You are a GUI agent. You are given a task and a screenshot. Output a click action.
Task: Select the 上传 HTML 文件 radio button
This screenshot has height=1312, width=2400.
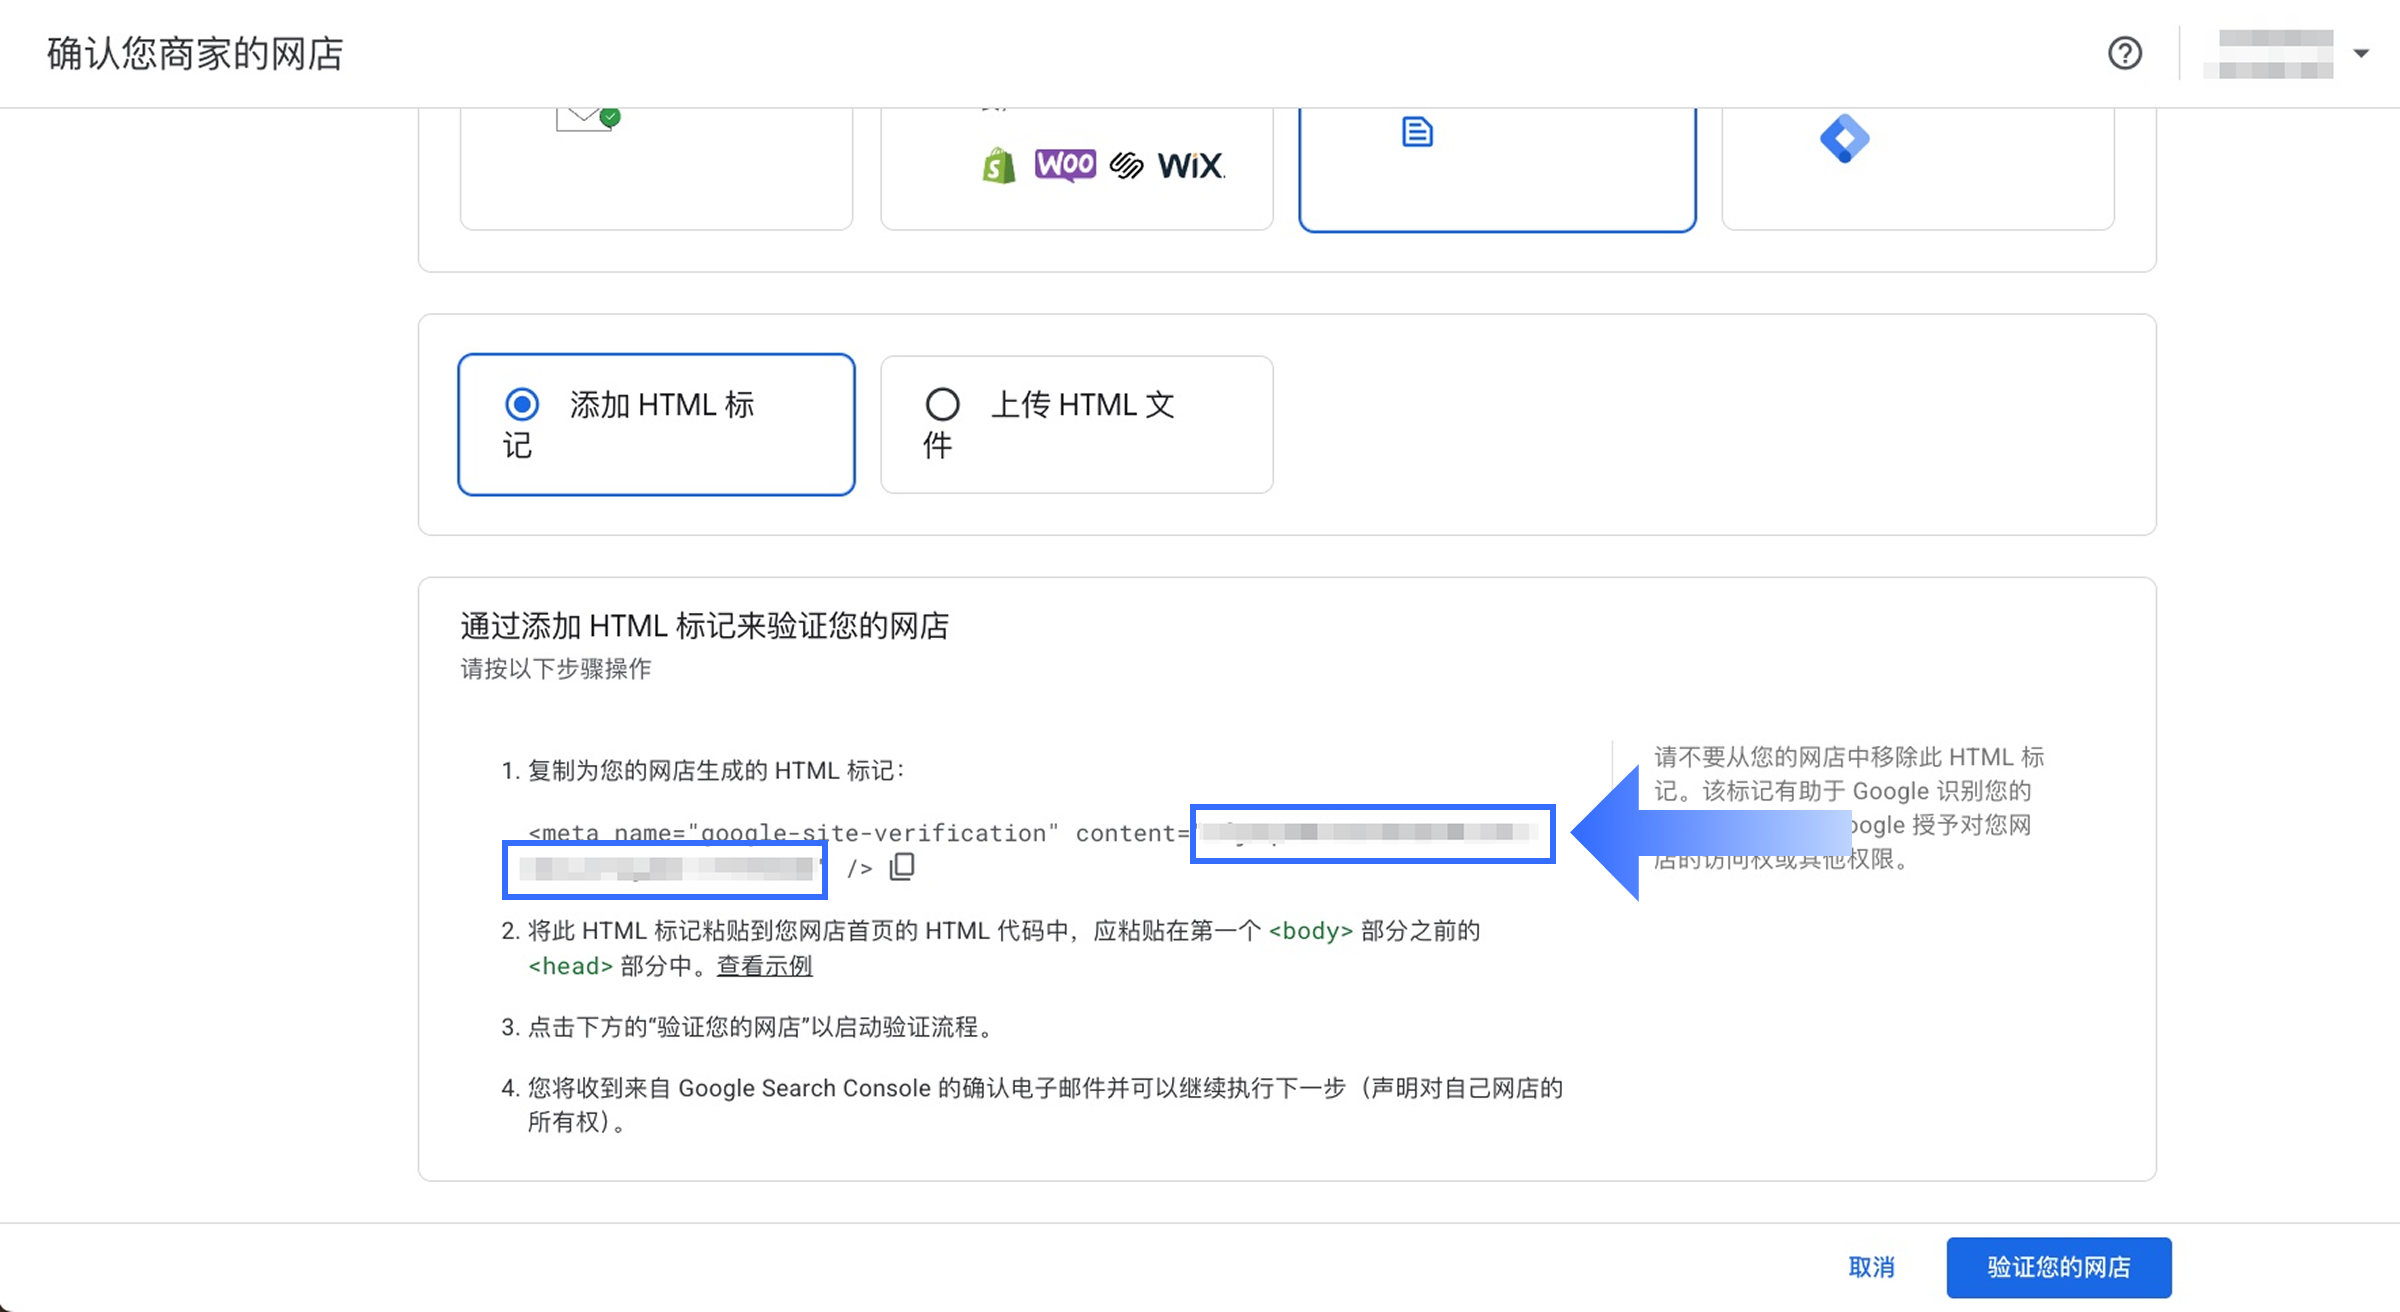942,405
